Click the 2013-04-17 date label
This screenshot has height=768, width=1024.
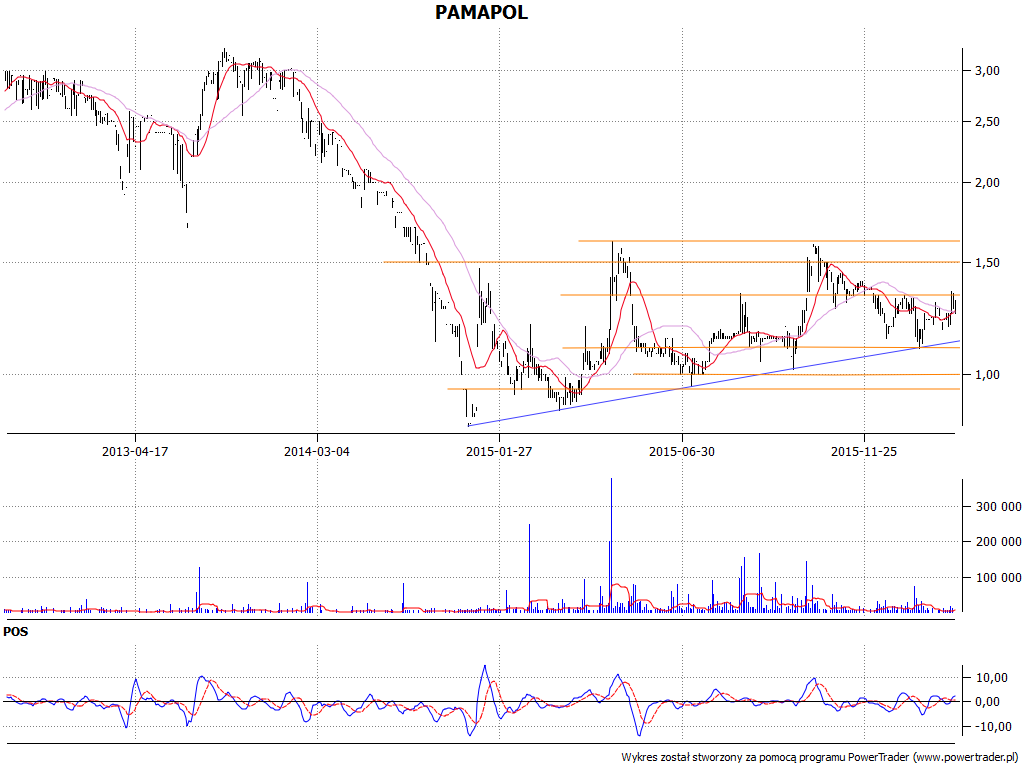click(135, 451)
